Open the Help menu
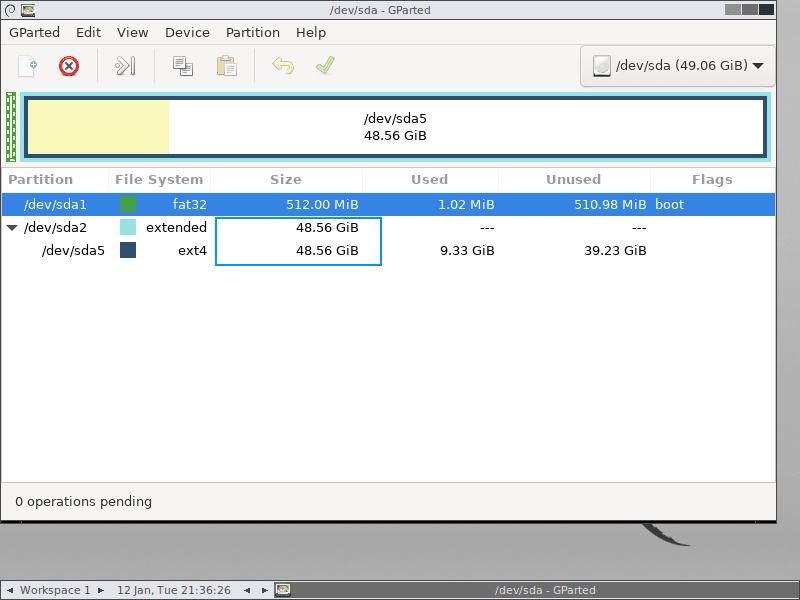The width and height of the screenshot is (800, 600). click(x=311, y=32)
